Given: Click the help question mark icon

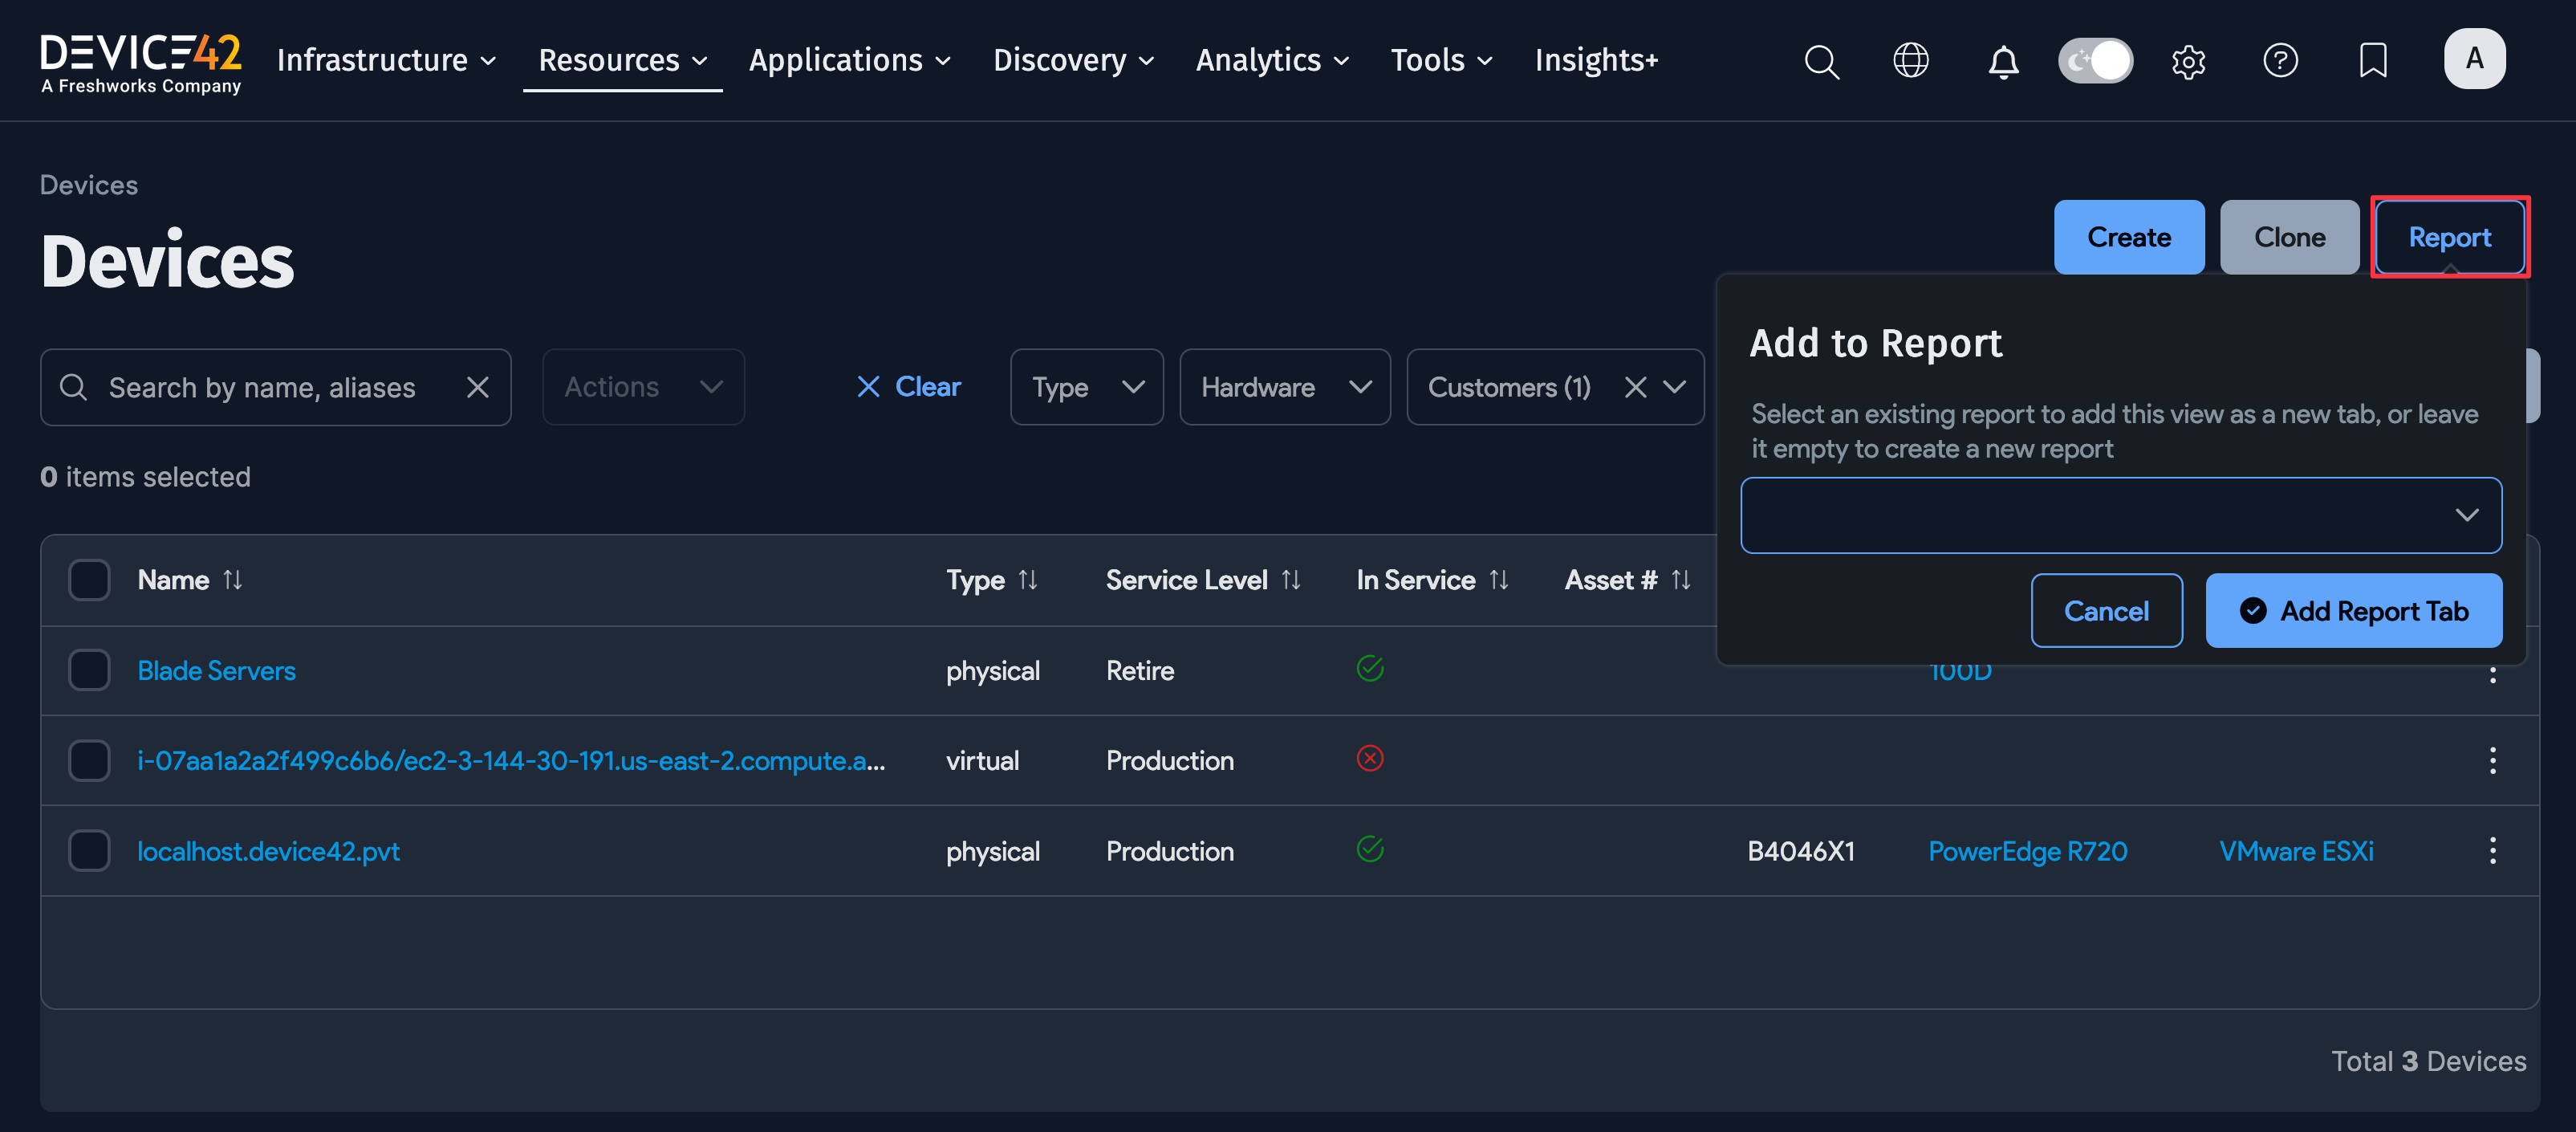Looking at the screenshot, I should pos(2280,61).
